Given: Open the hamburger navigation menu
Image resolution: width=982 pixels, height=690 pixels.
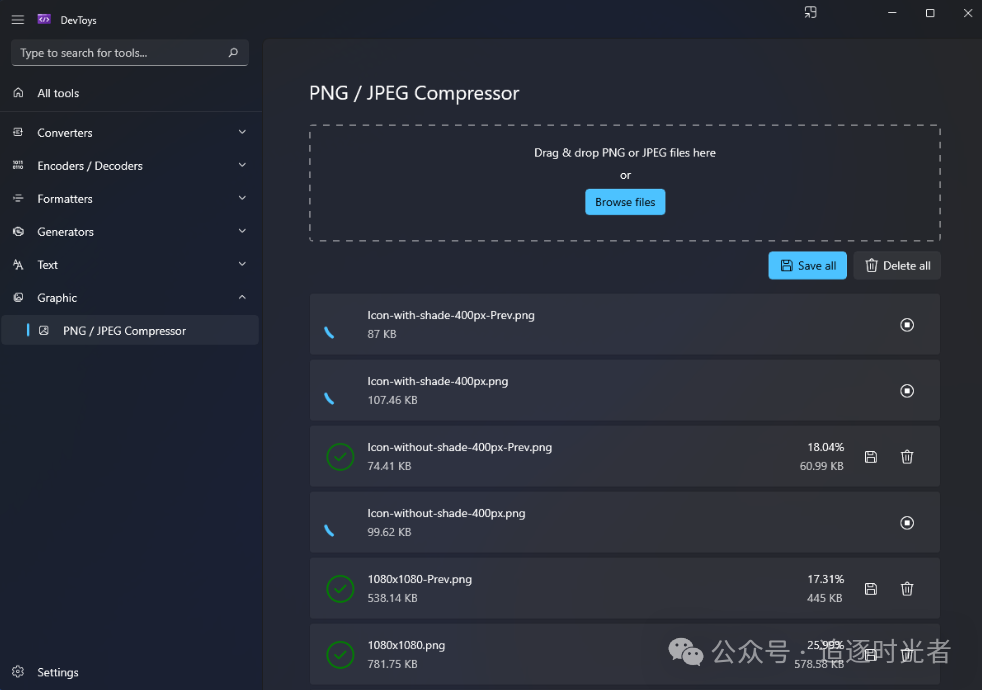Looking at the screenshot, I should pos(18,20).
